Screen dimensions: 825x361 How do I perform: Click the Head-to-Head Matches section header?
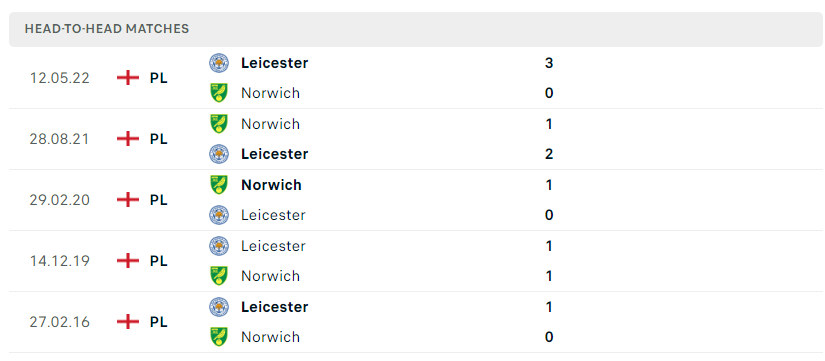(x=416, y=29)
